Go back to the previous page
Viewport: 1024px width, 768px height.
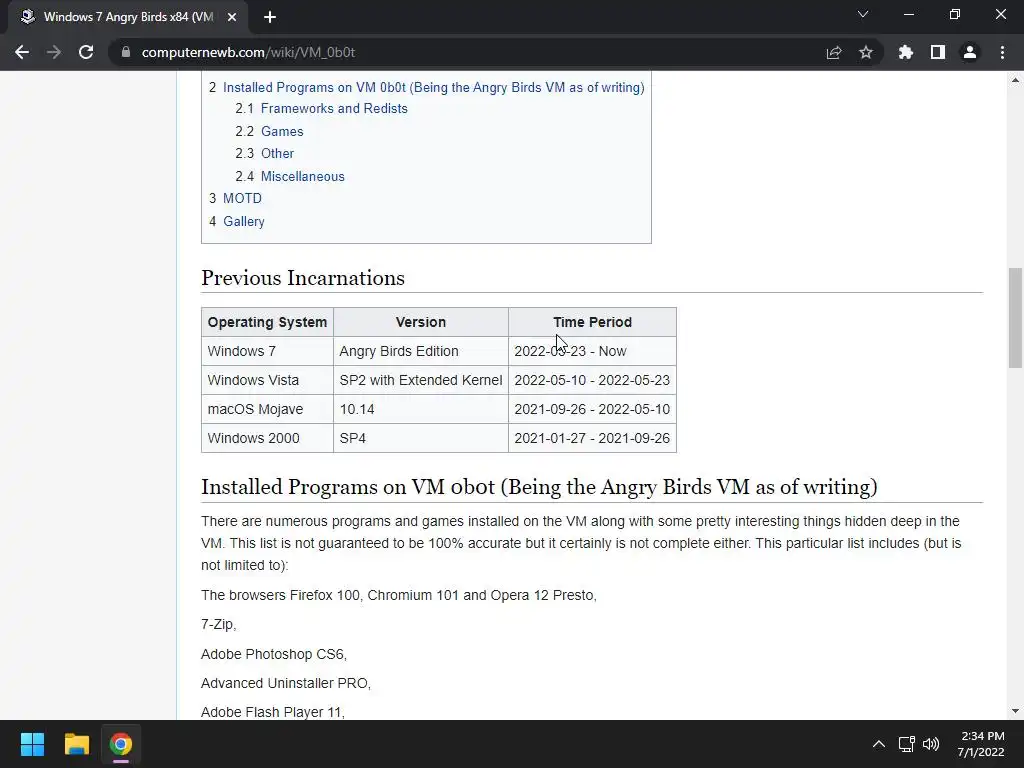[x=22, y=52]
